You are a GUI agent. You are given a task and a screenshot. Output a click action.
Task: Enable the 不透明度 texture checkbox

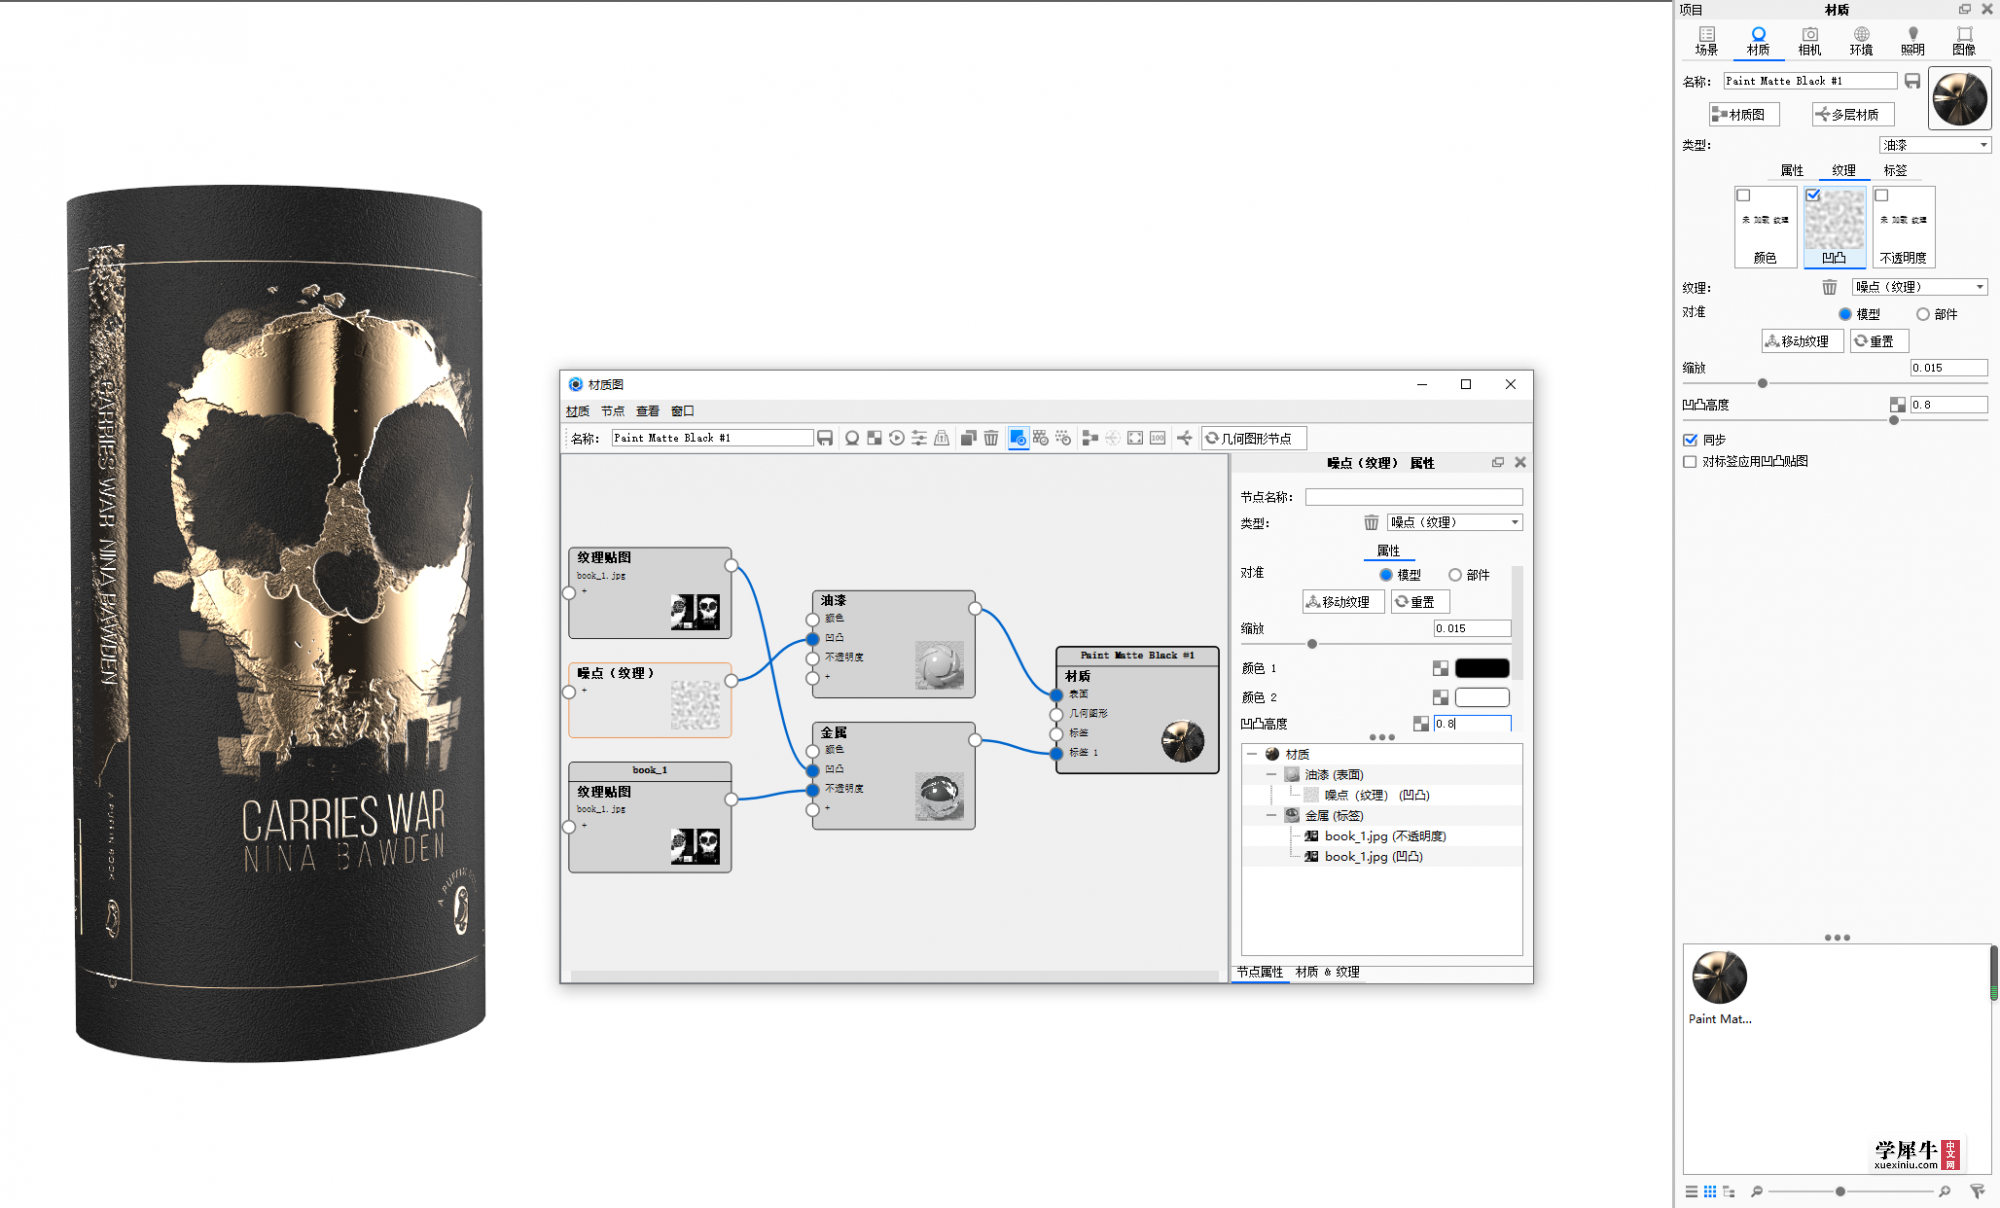[1882, 195]
